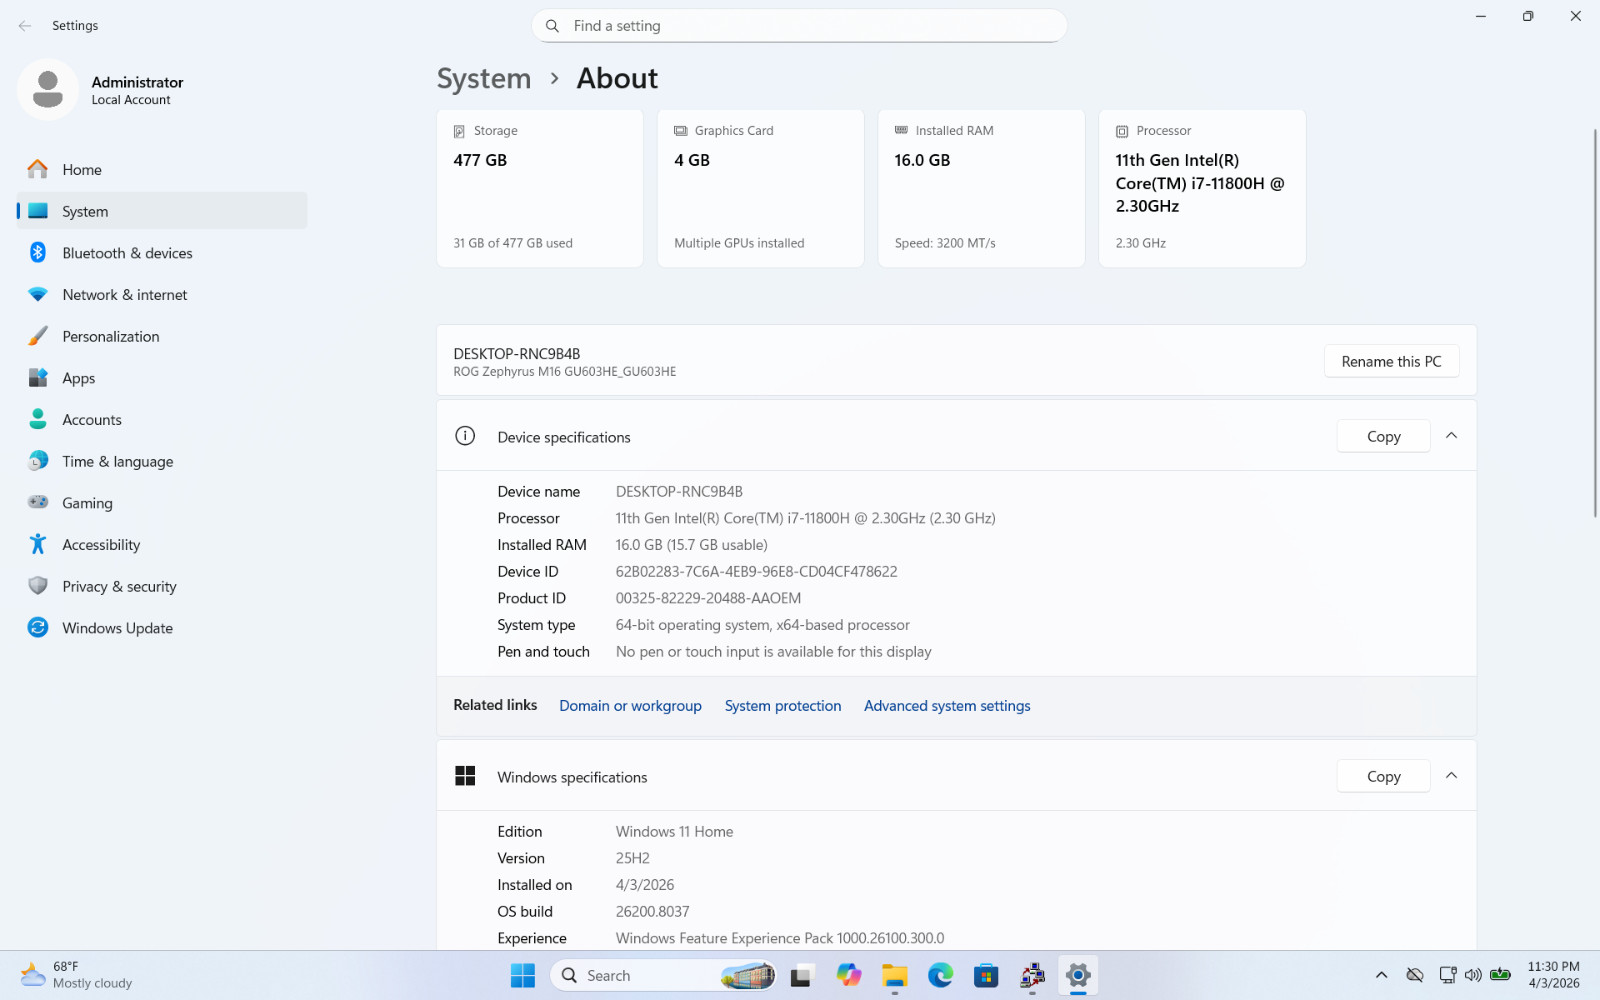This screenshot has width=1600, height=1000.
Task: Copy the Windows specifications
Action: [1383, 776]
